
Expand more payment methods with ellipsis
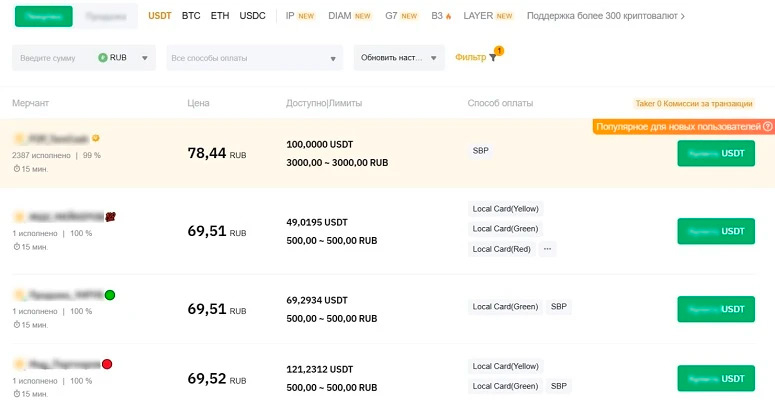pos(547,249)
